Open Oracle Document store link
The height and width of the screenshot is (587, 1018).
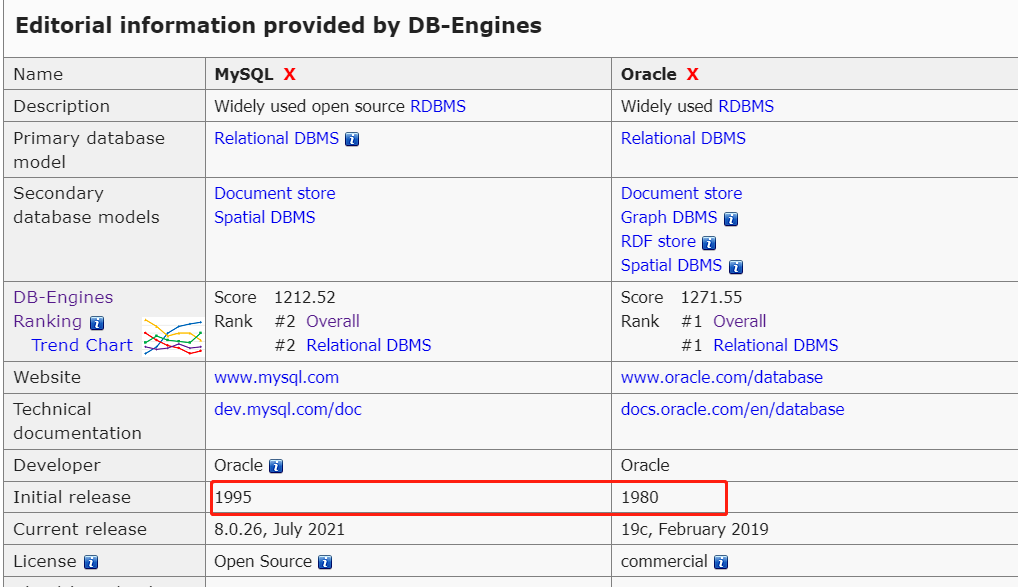[x=681, y=194]
